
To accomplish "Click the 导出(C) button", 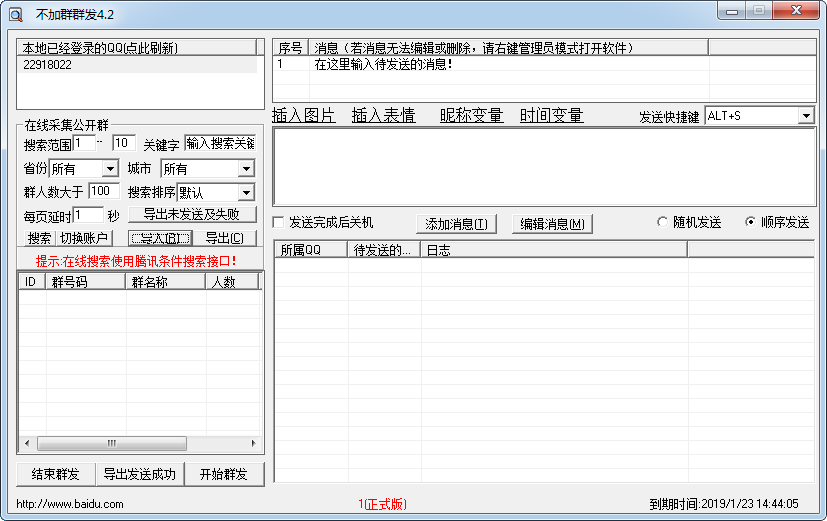I will click(x=225, y=238).
